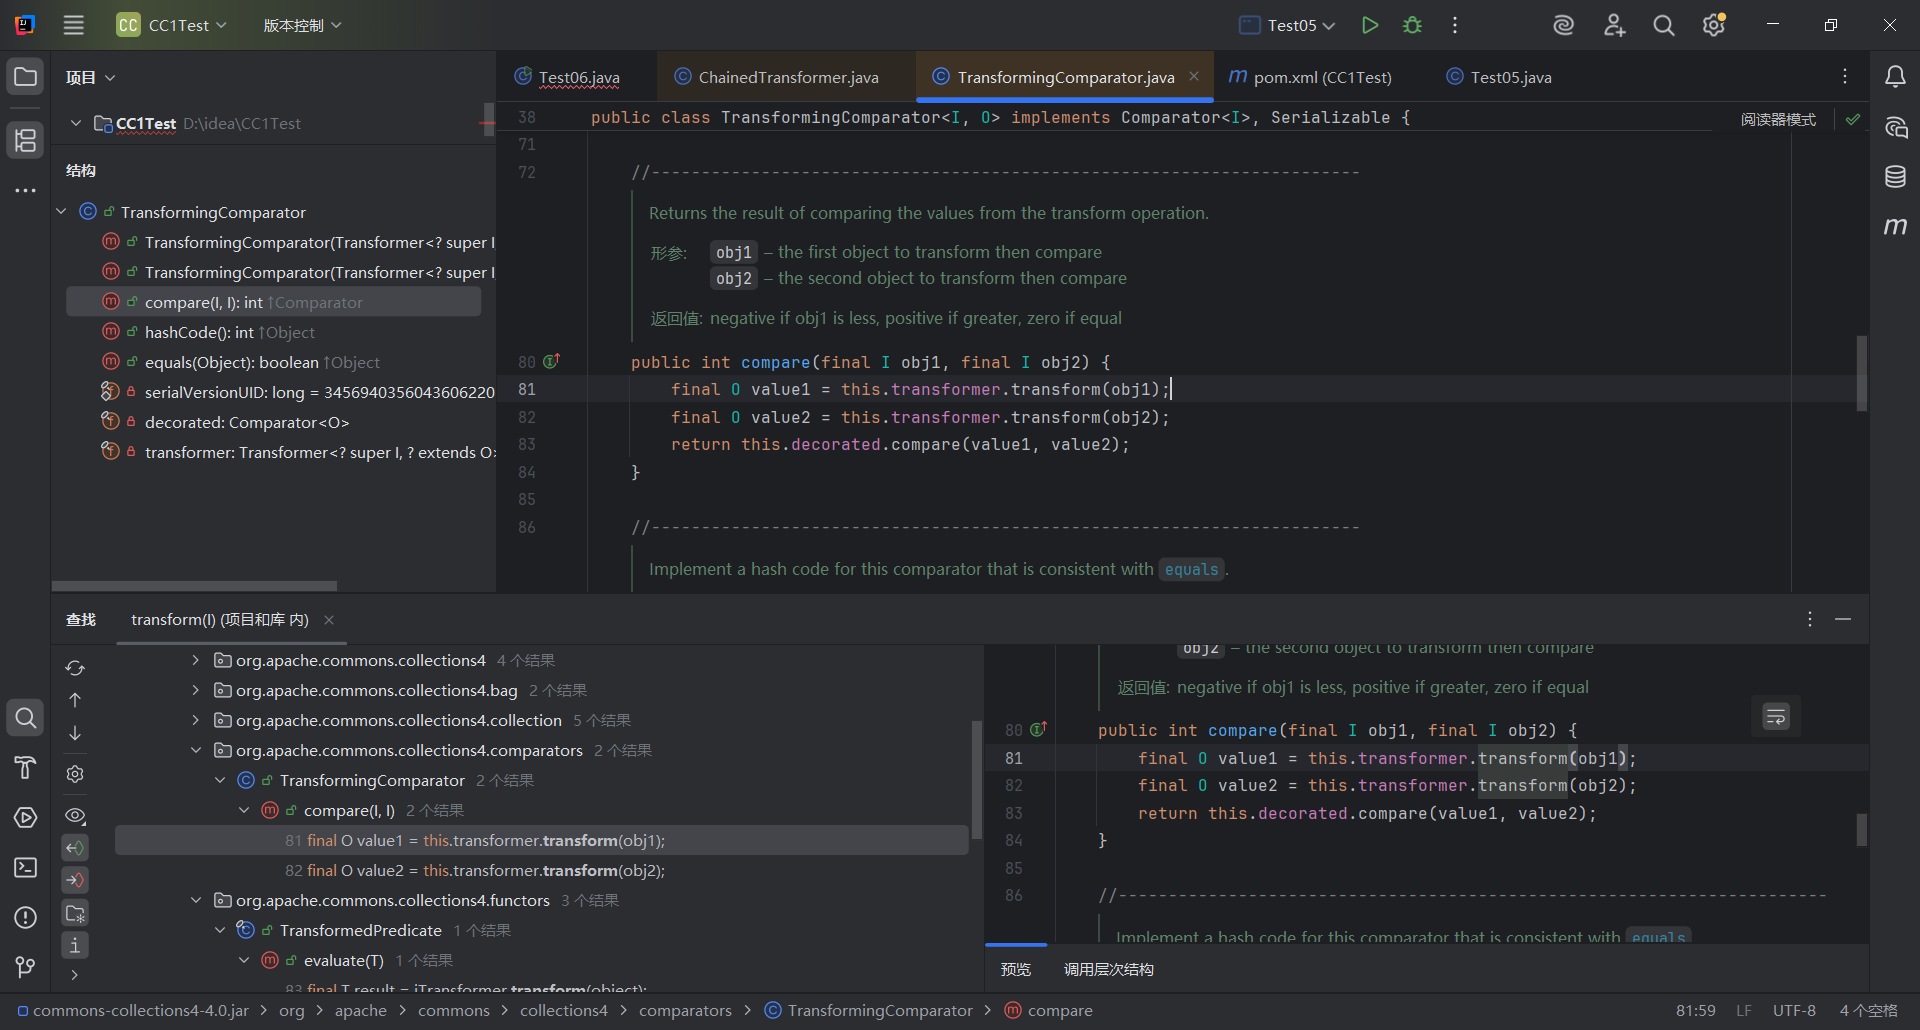1920x1030 pixels.
Task: Toggle Reader Mode (阅读器模式)
Action: pos(1778,119)
